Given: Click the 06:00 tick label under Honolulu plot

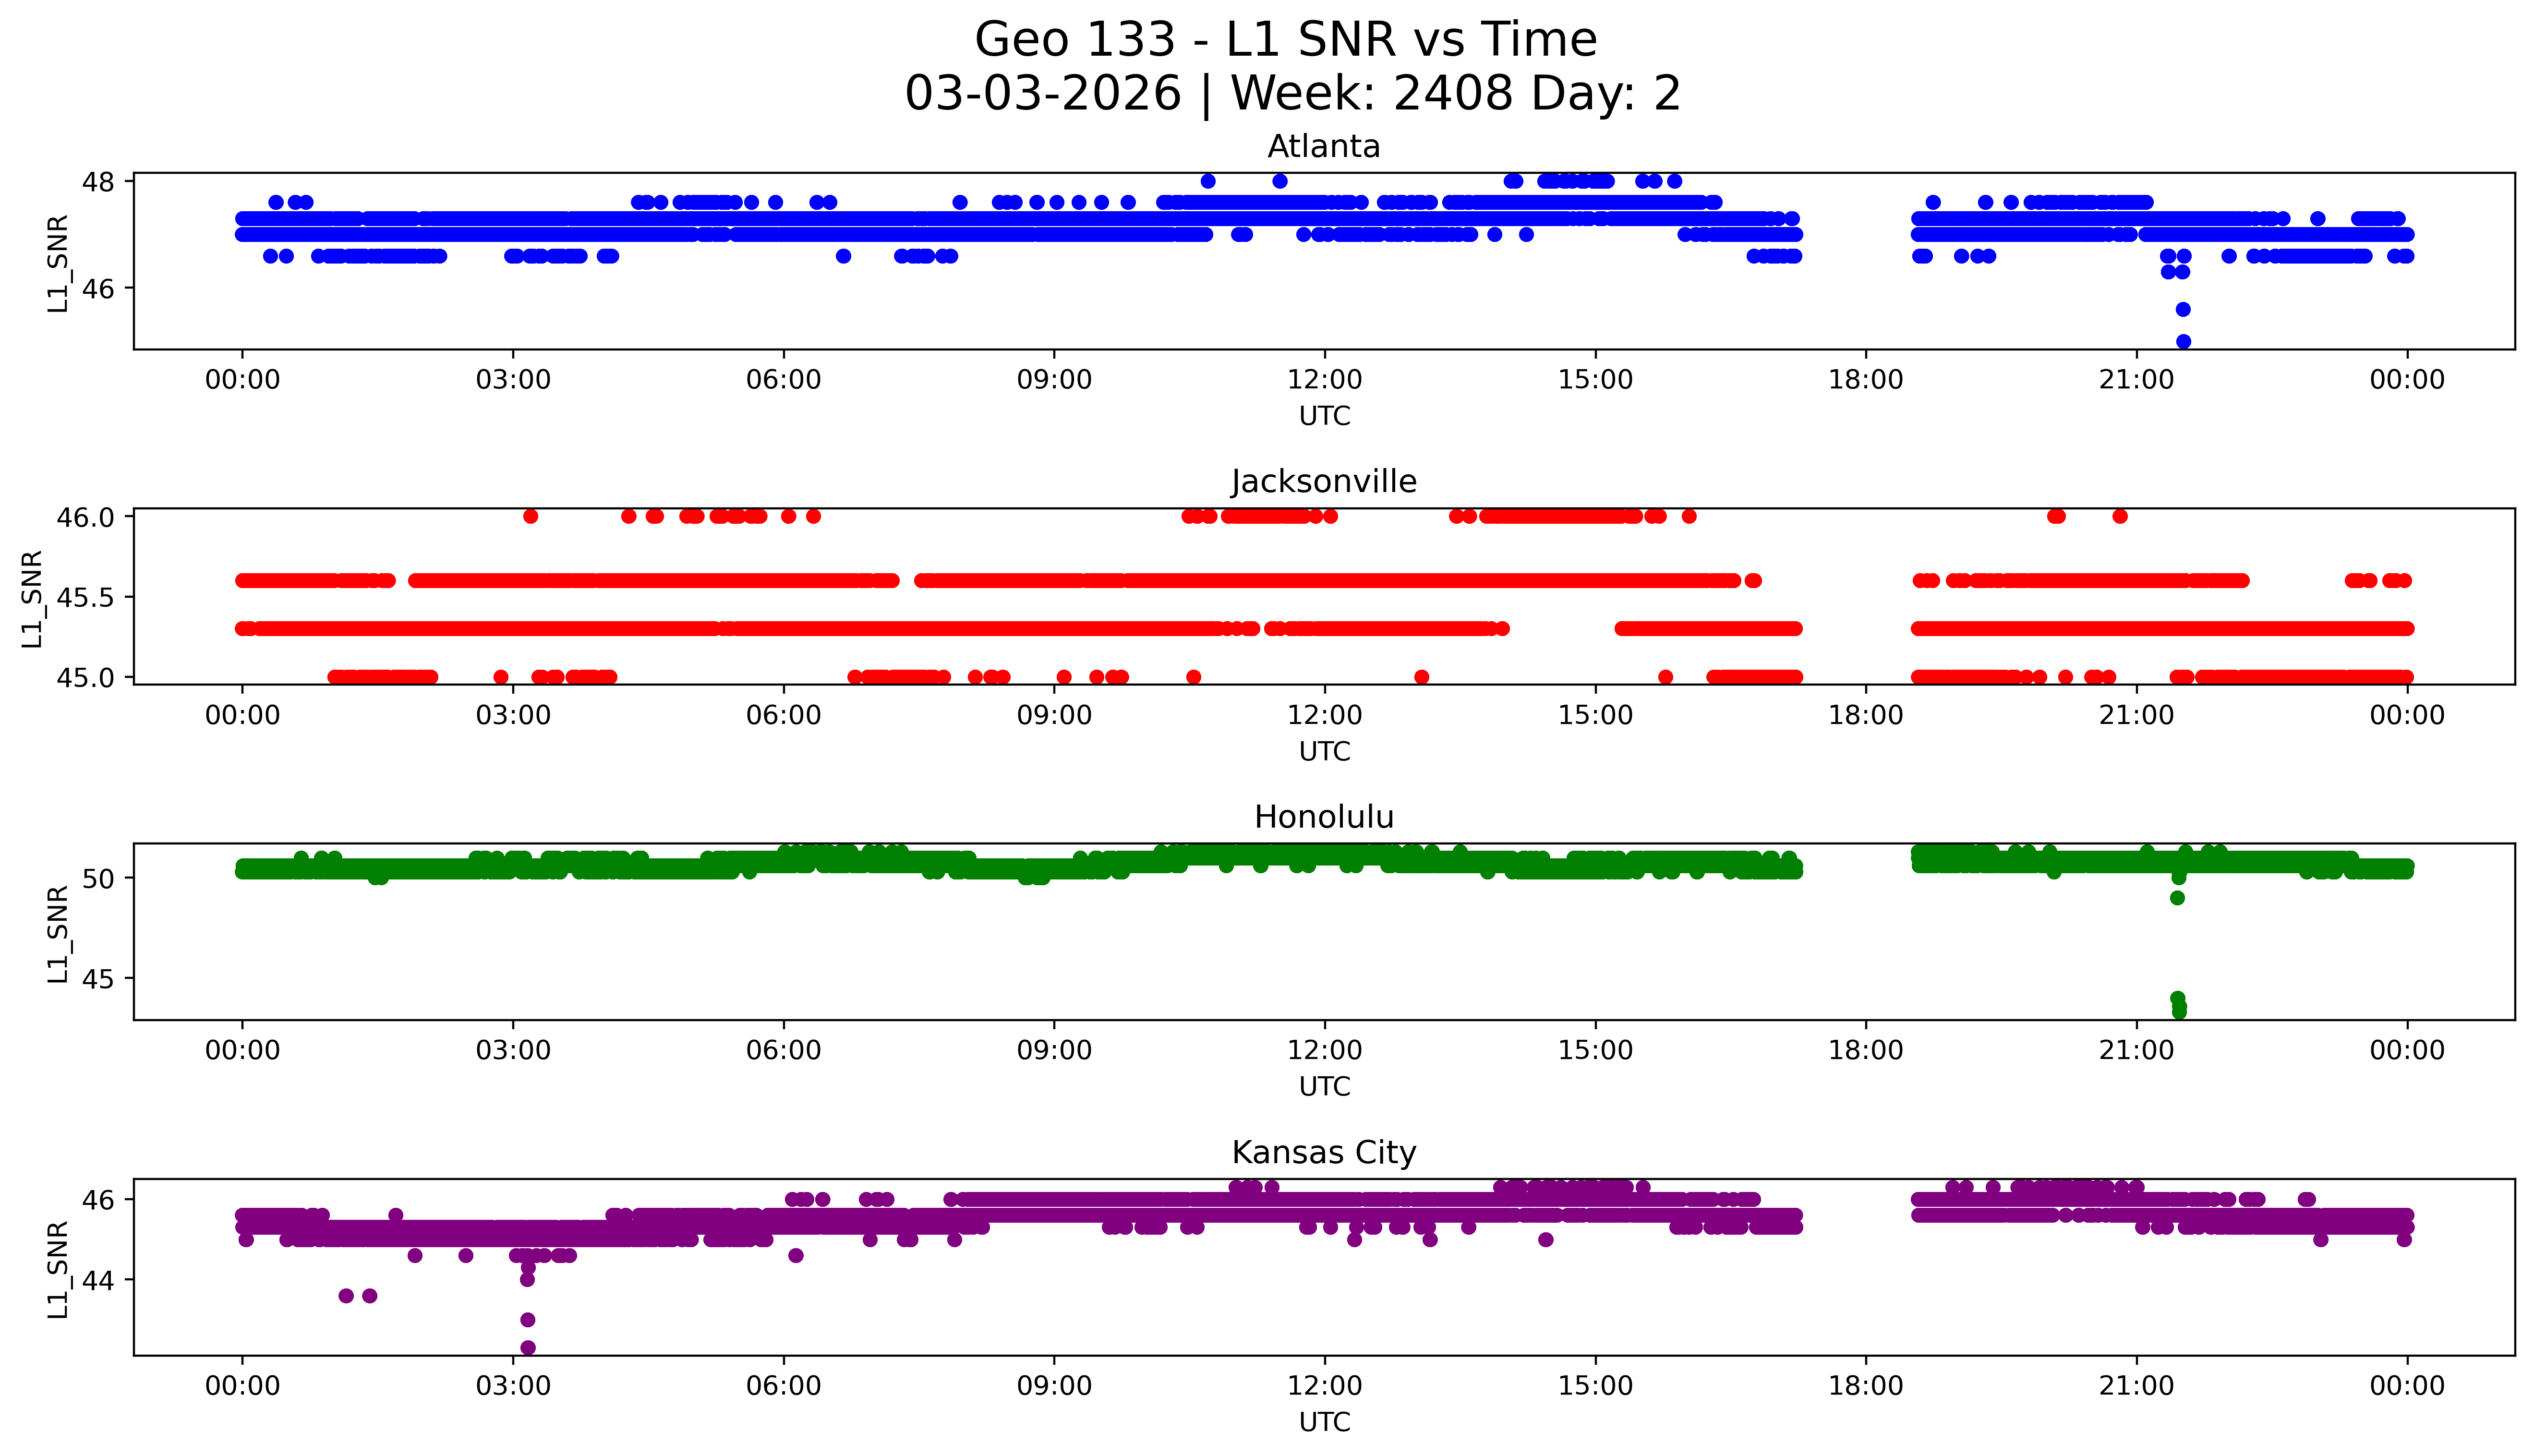Looking at the screenshot, I should pyautogui.click(x=783, y=1050).
